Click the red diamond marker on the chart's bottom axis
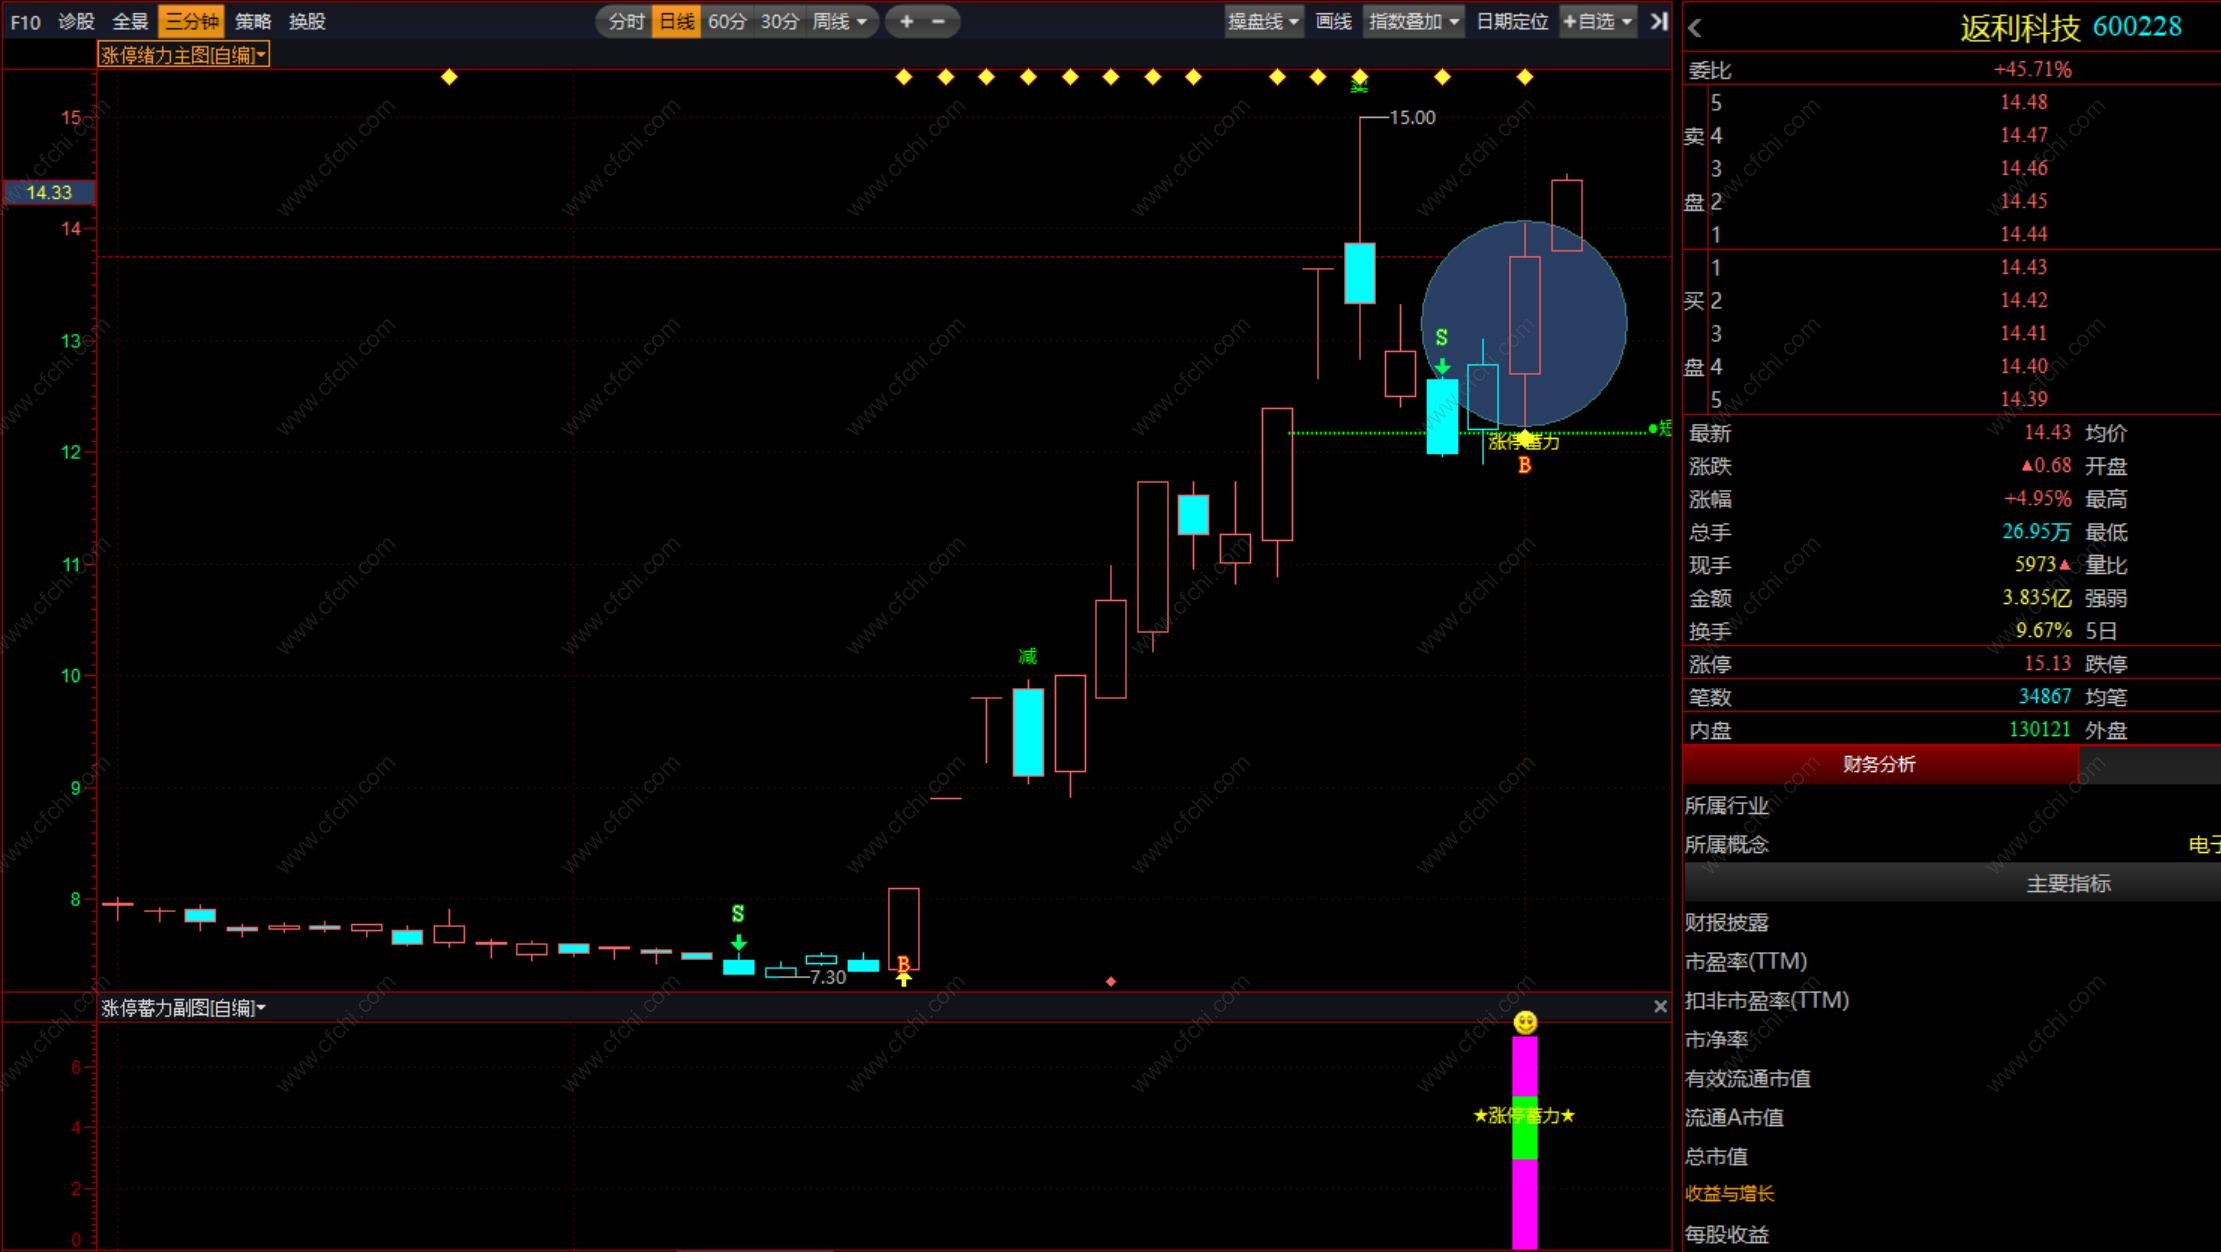Image resolution: width=2221 pixels, height=1252 pixels. click(1111, 982)
